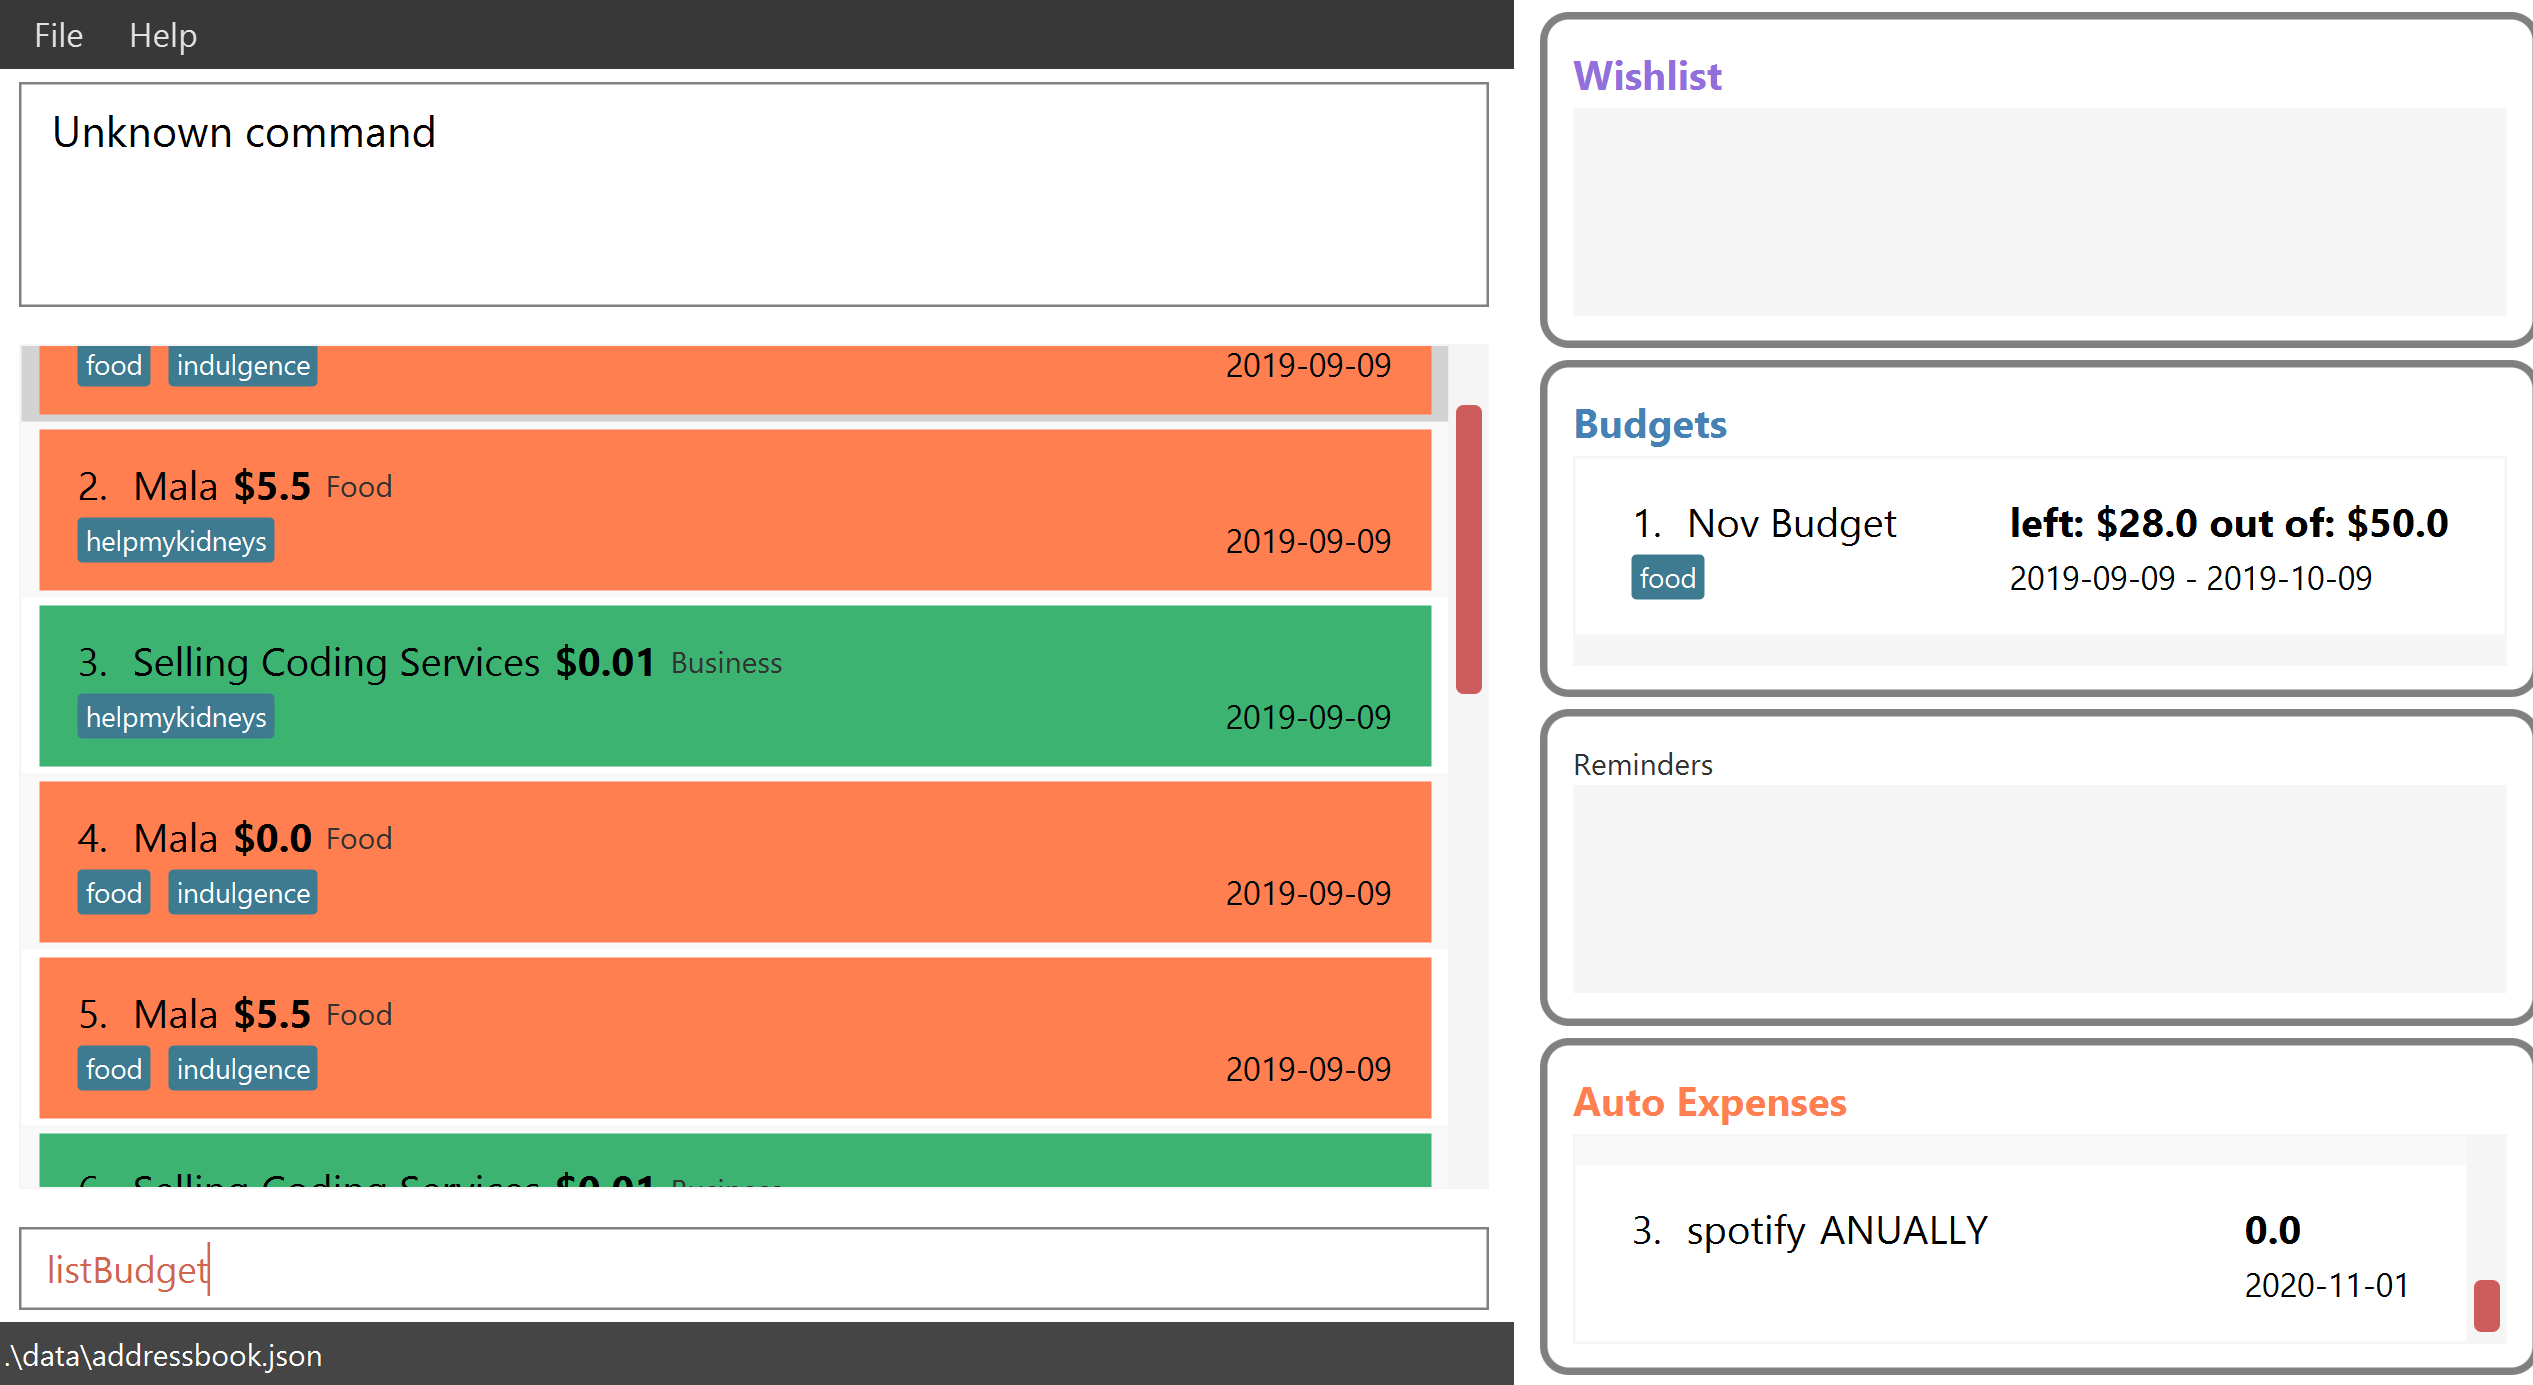Click the empty Reminders list area

pyautogui.click(x=2038, y=888)
